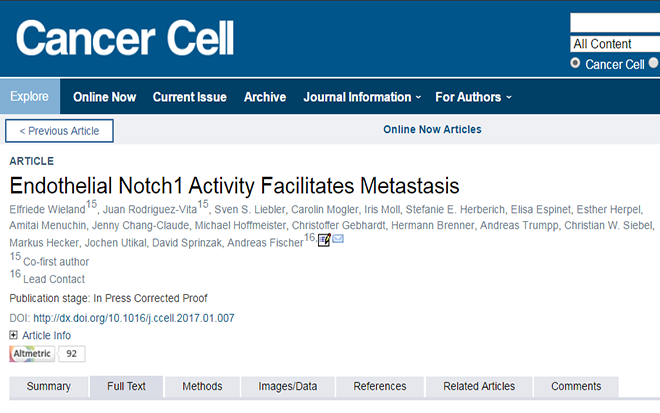Viewport: 660px width, 413px height.
Task: Open the Current Issue menu item
Action: 190,97
